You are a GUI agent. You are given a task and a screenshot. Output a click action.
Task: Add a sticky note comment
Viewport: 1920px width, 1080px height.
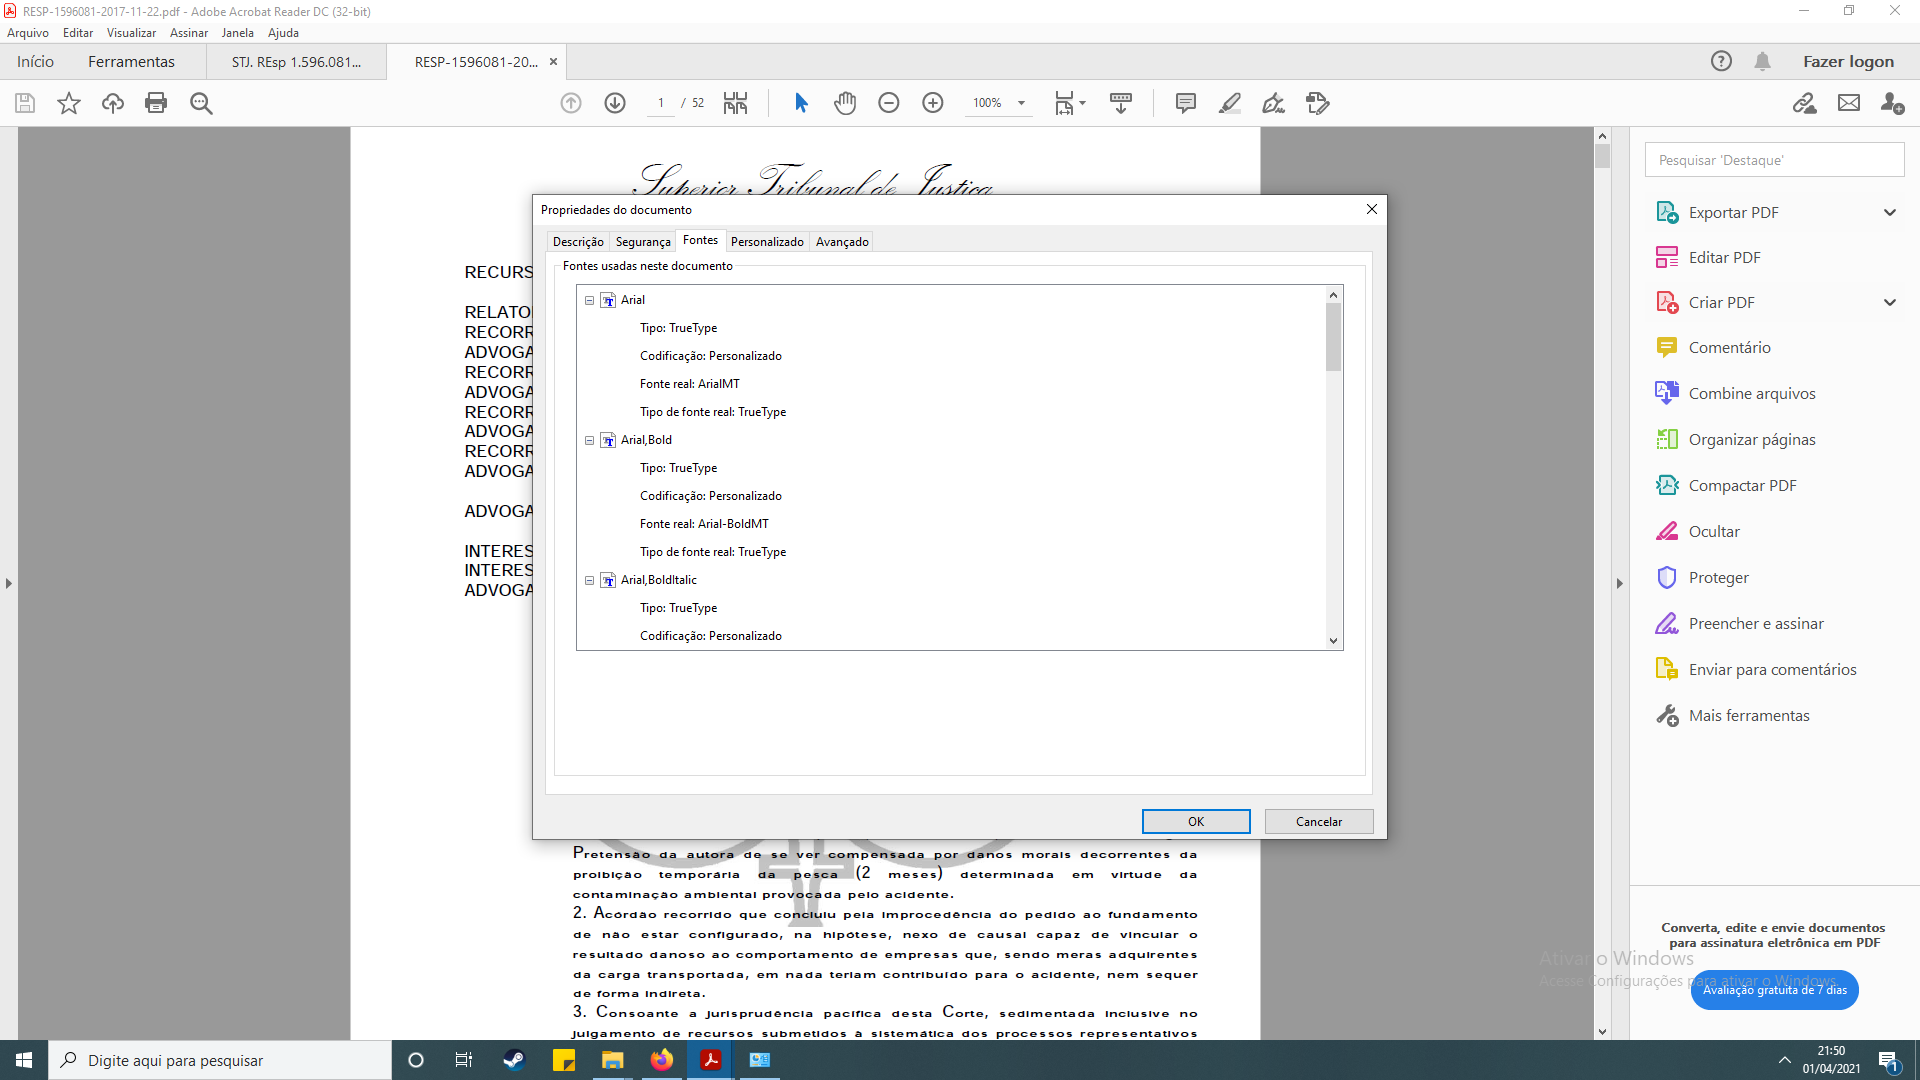pos(1186,103)
